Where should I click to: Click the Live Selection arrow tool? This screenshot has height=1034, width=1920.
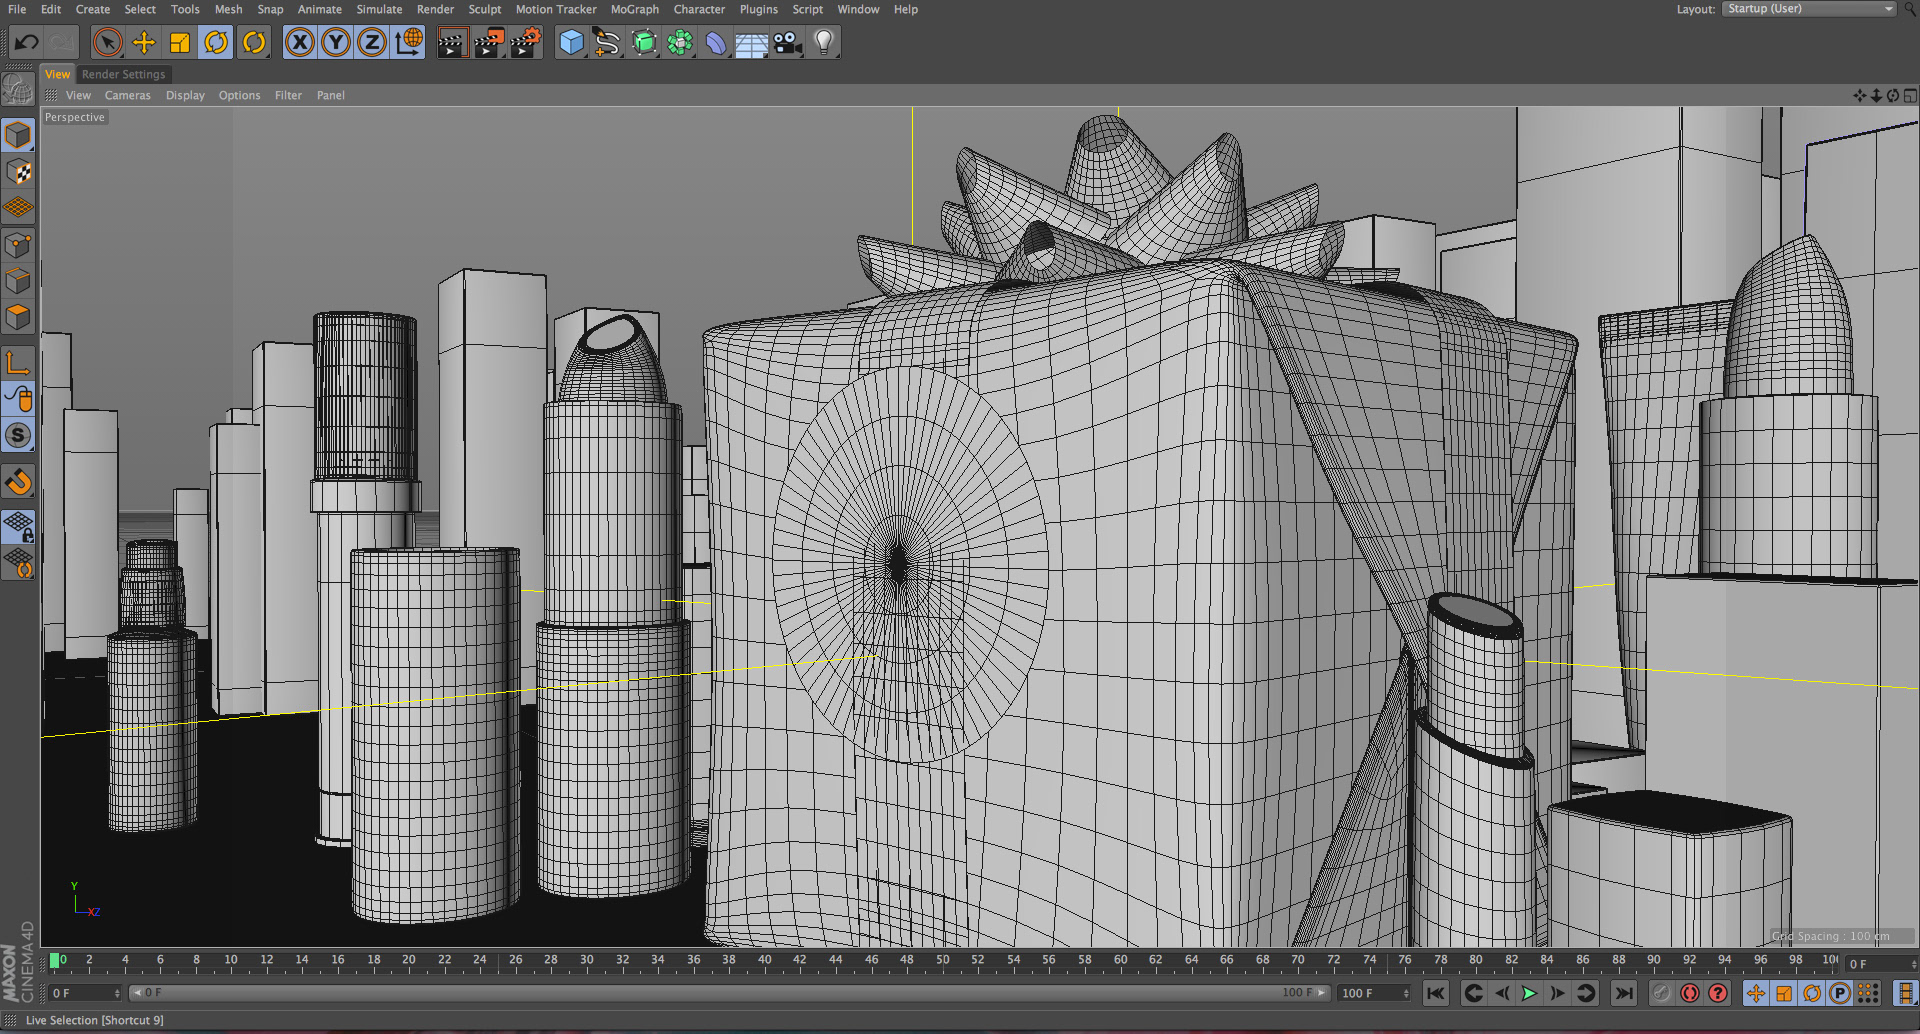click(107, 43)
